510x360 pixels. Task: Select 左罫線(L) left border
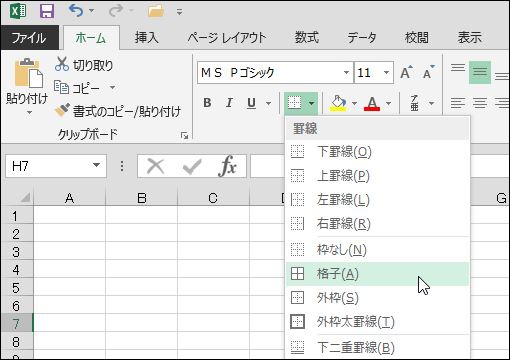point(377,200)
